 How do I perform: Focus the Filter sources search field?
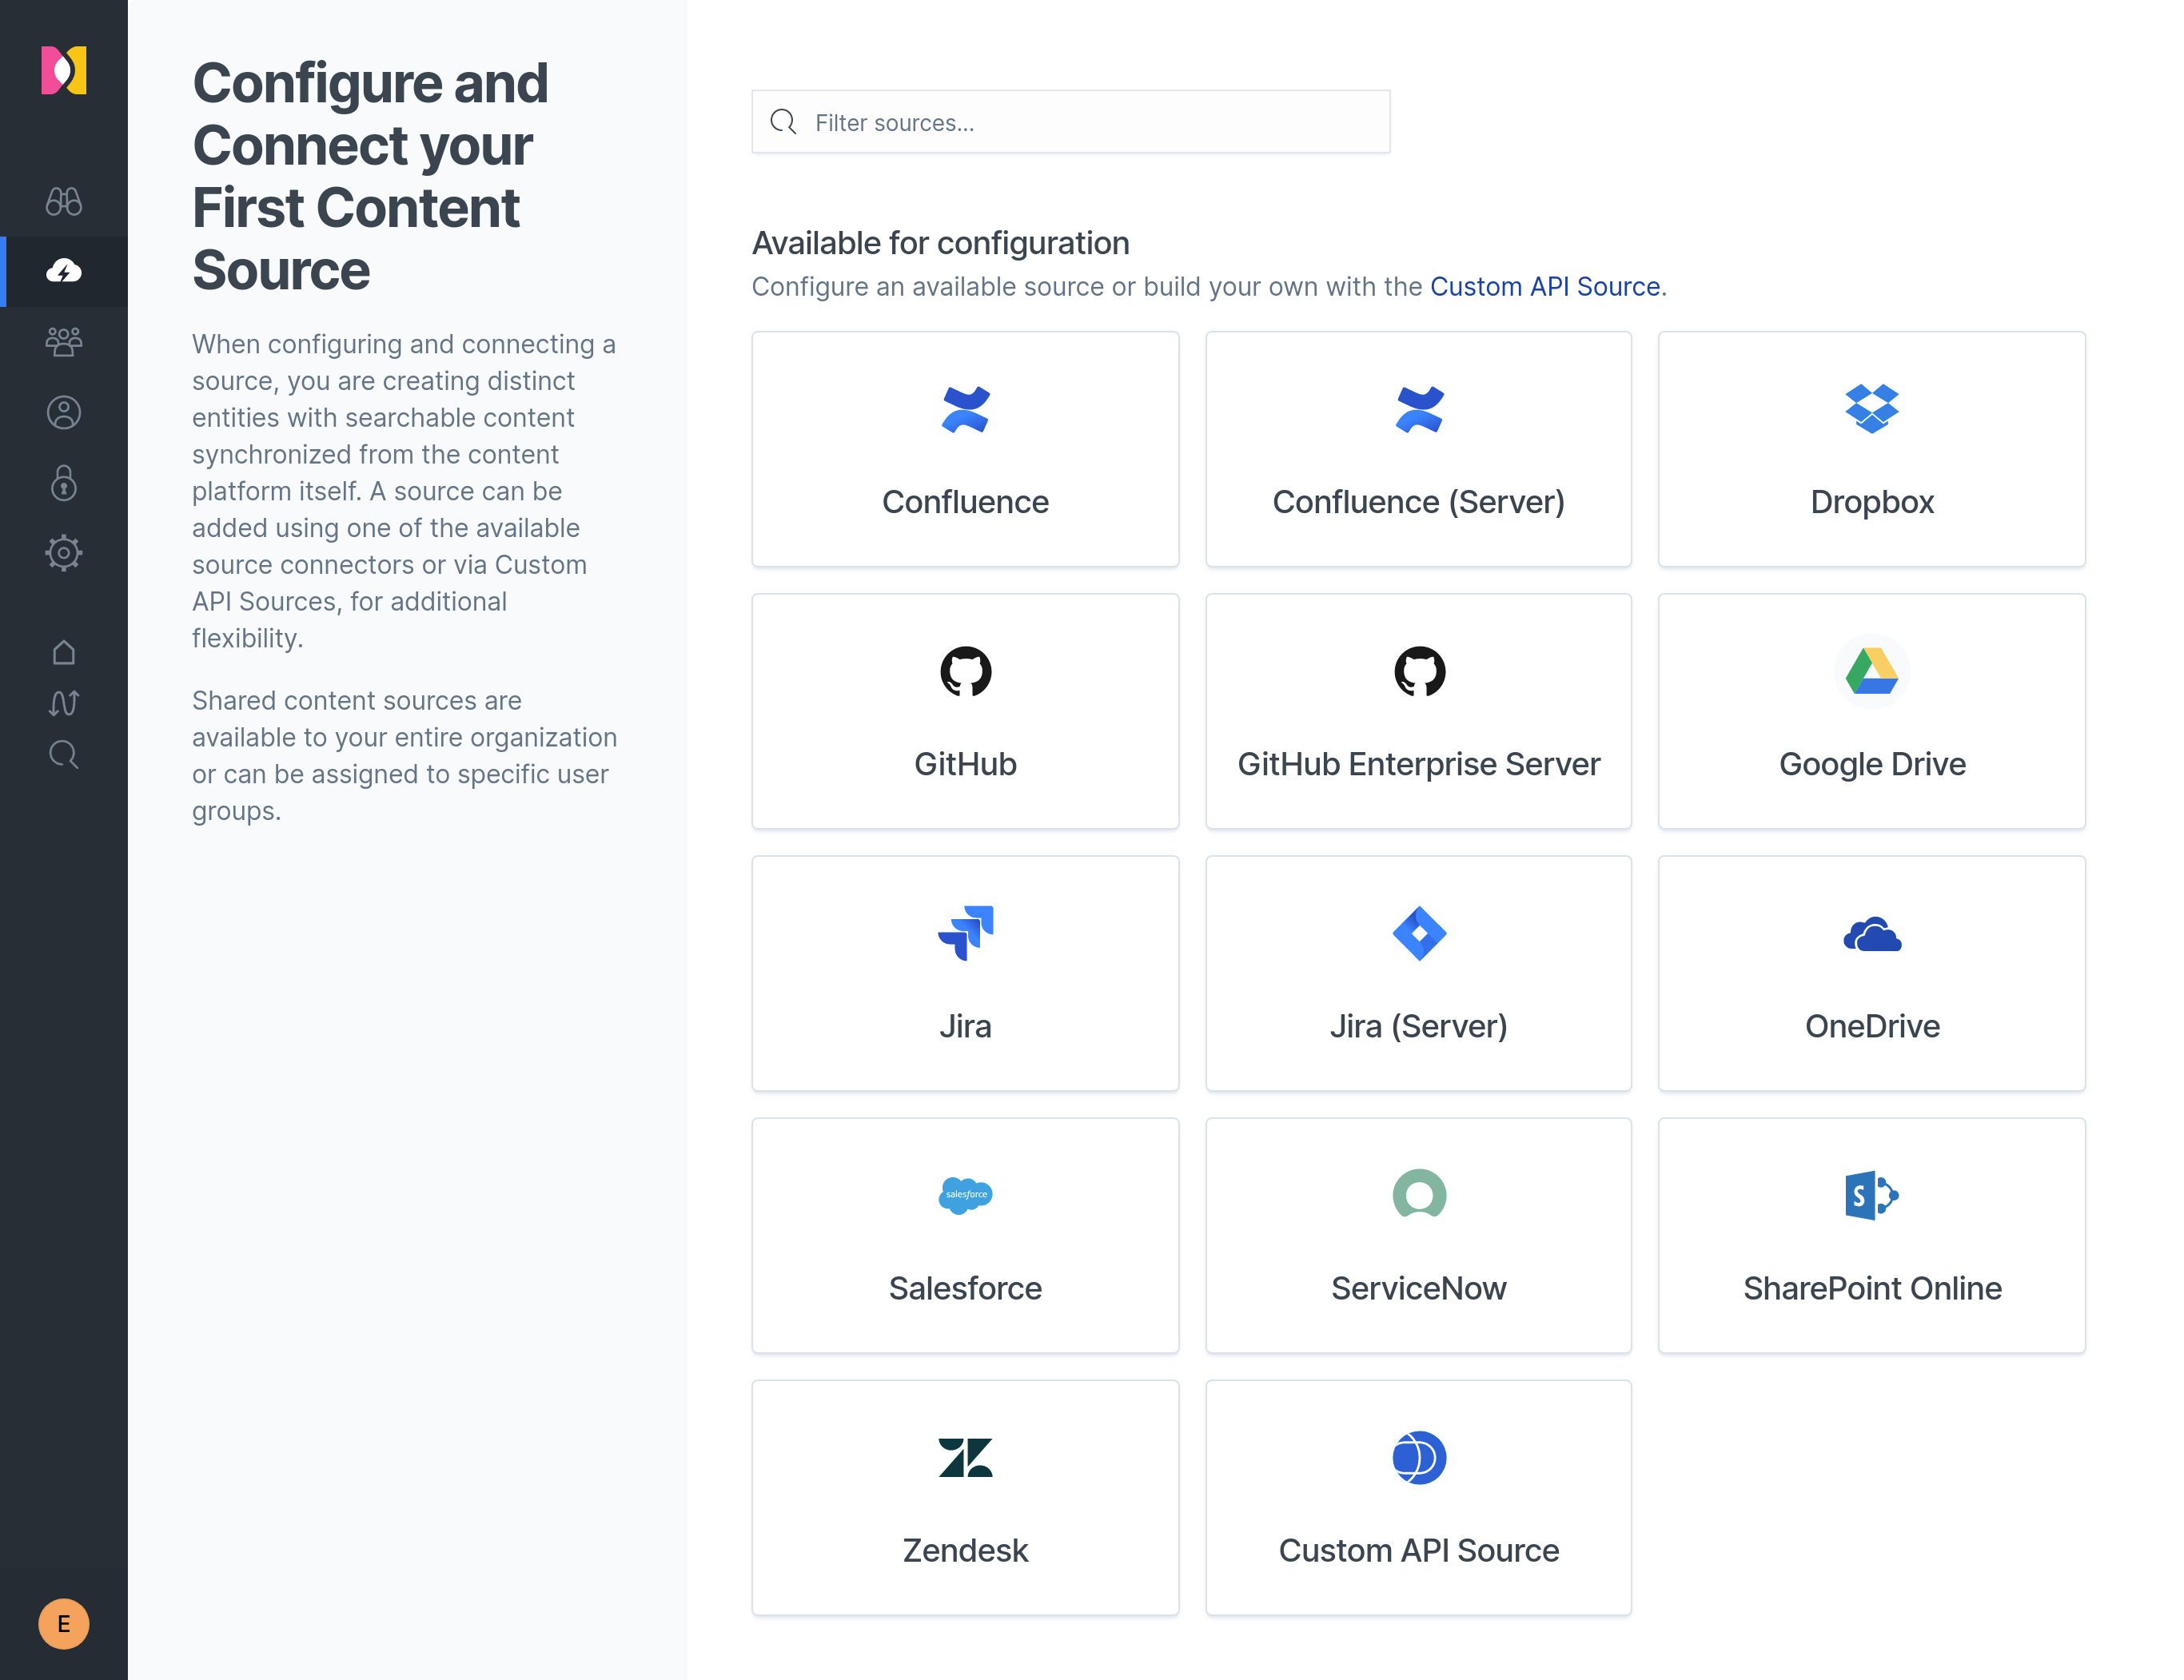point(1070,122)
